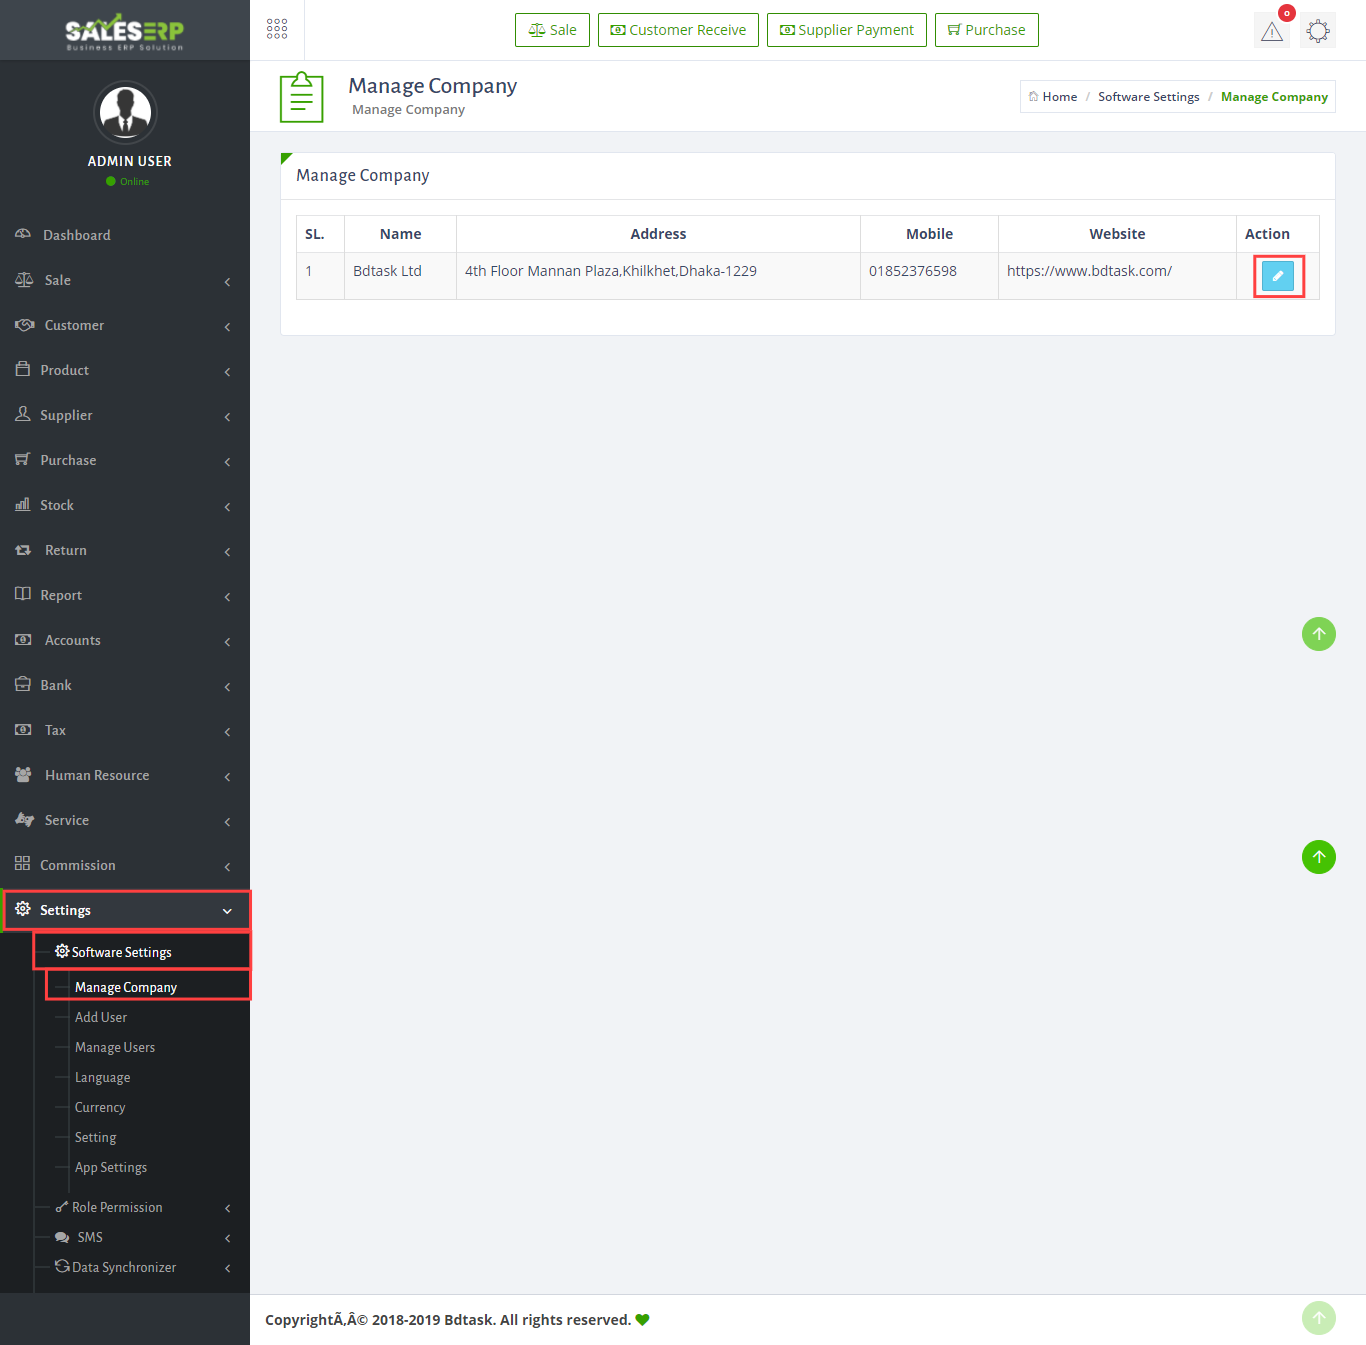Click the Supplier Payment button
The image size is (1366, 1345).
coord(846,30)
